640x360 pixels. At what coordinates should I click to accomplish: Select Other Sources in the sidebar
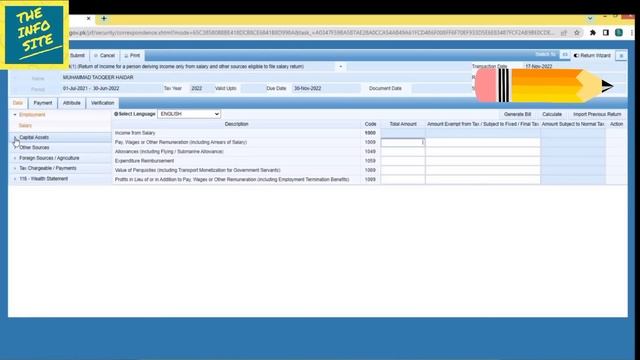click(x=34, y=147)
